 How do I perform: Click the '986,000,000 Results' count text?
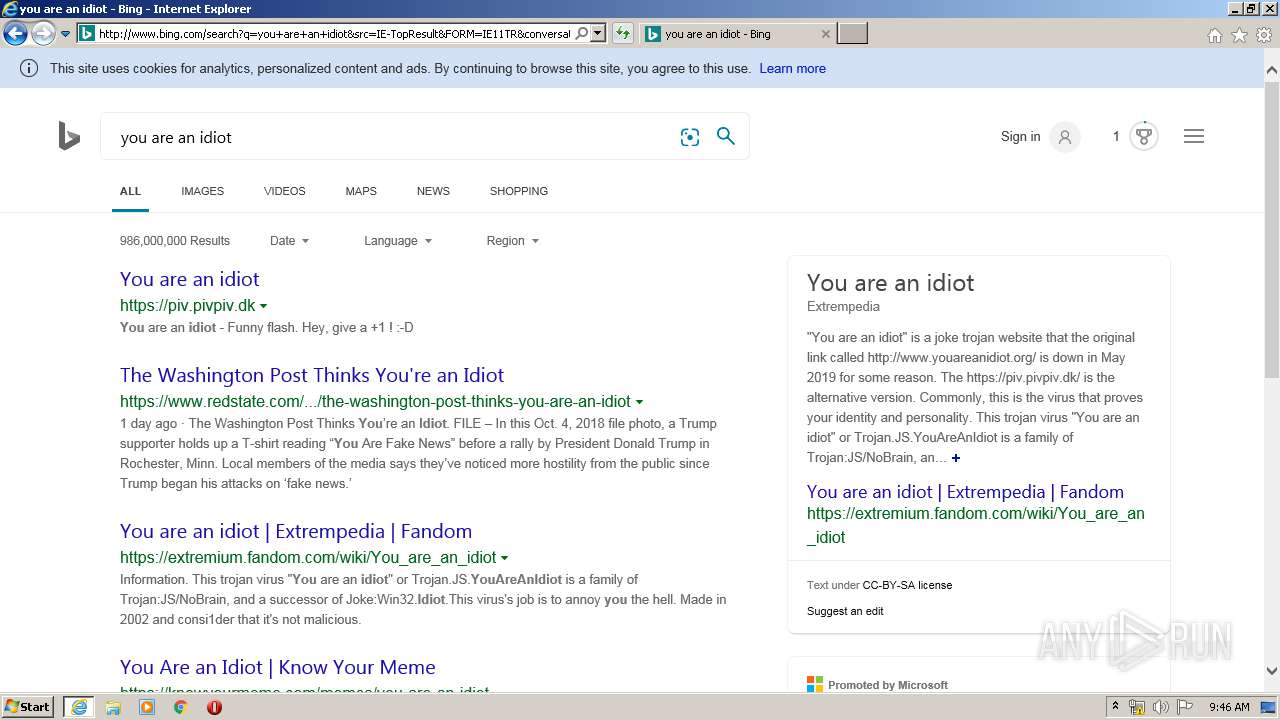[175, 241]
